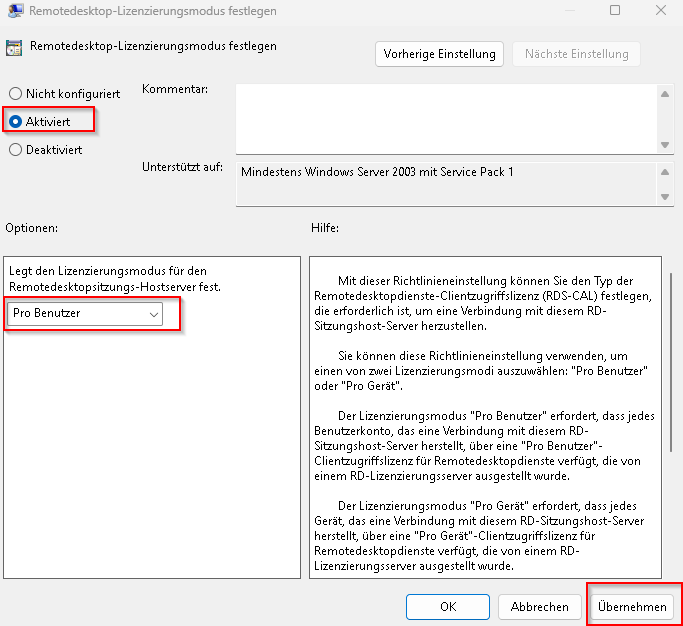683x626 pixels.
Task: Click the policy icon in the title bar
Action: click(x=13, y=11)
